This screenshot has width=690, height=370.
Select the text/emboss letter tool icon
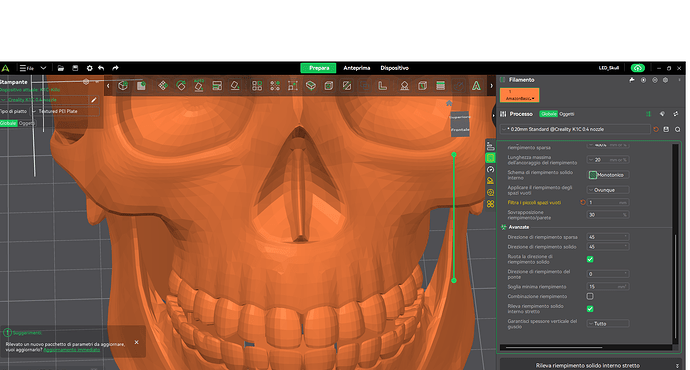point(476,85)
